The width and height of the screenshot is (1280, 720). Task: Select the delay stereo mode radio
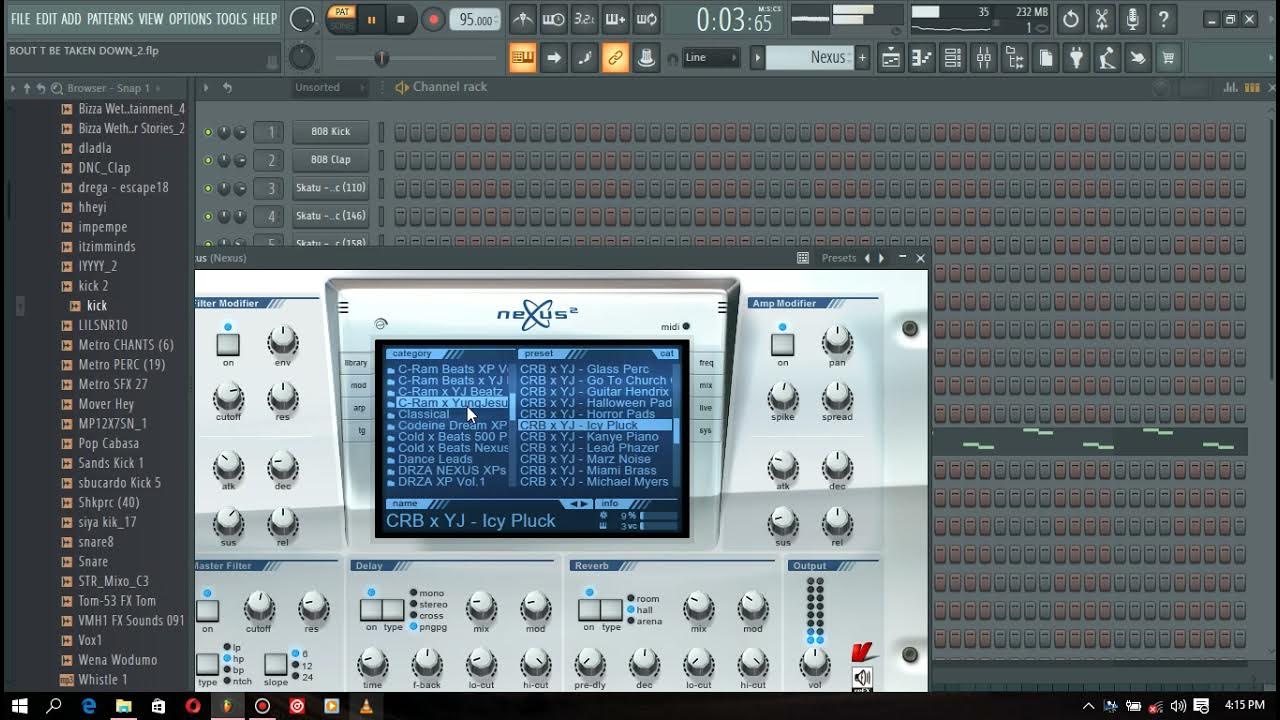pyautogui.click(x=414, y=604)
